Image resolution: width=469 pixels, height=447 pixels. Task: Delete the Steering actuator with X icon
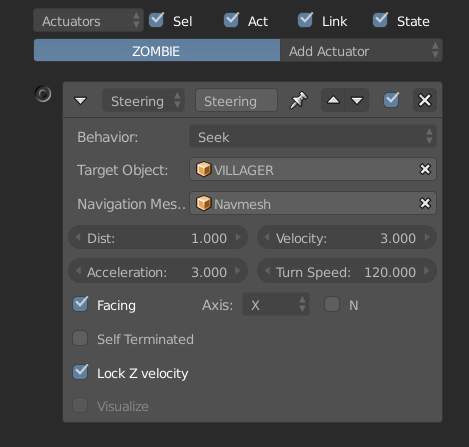point(425,100)
